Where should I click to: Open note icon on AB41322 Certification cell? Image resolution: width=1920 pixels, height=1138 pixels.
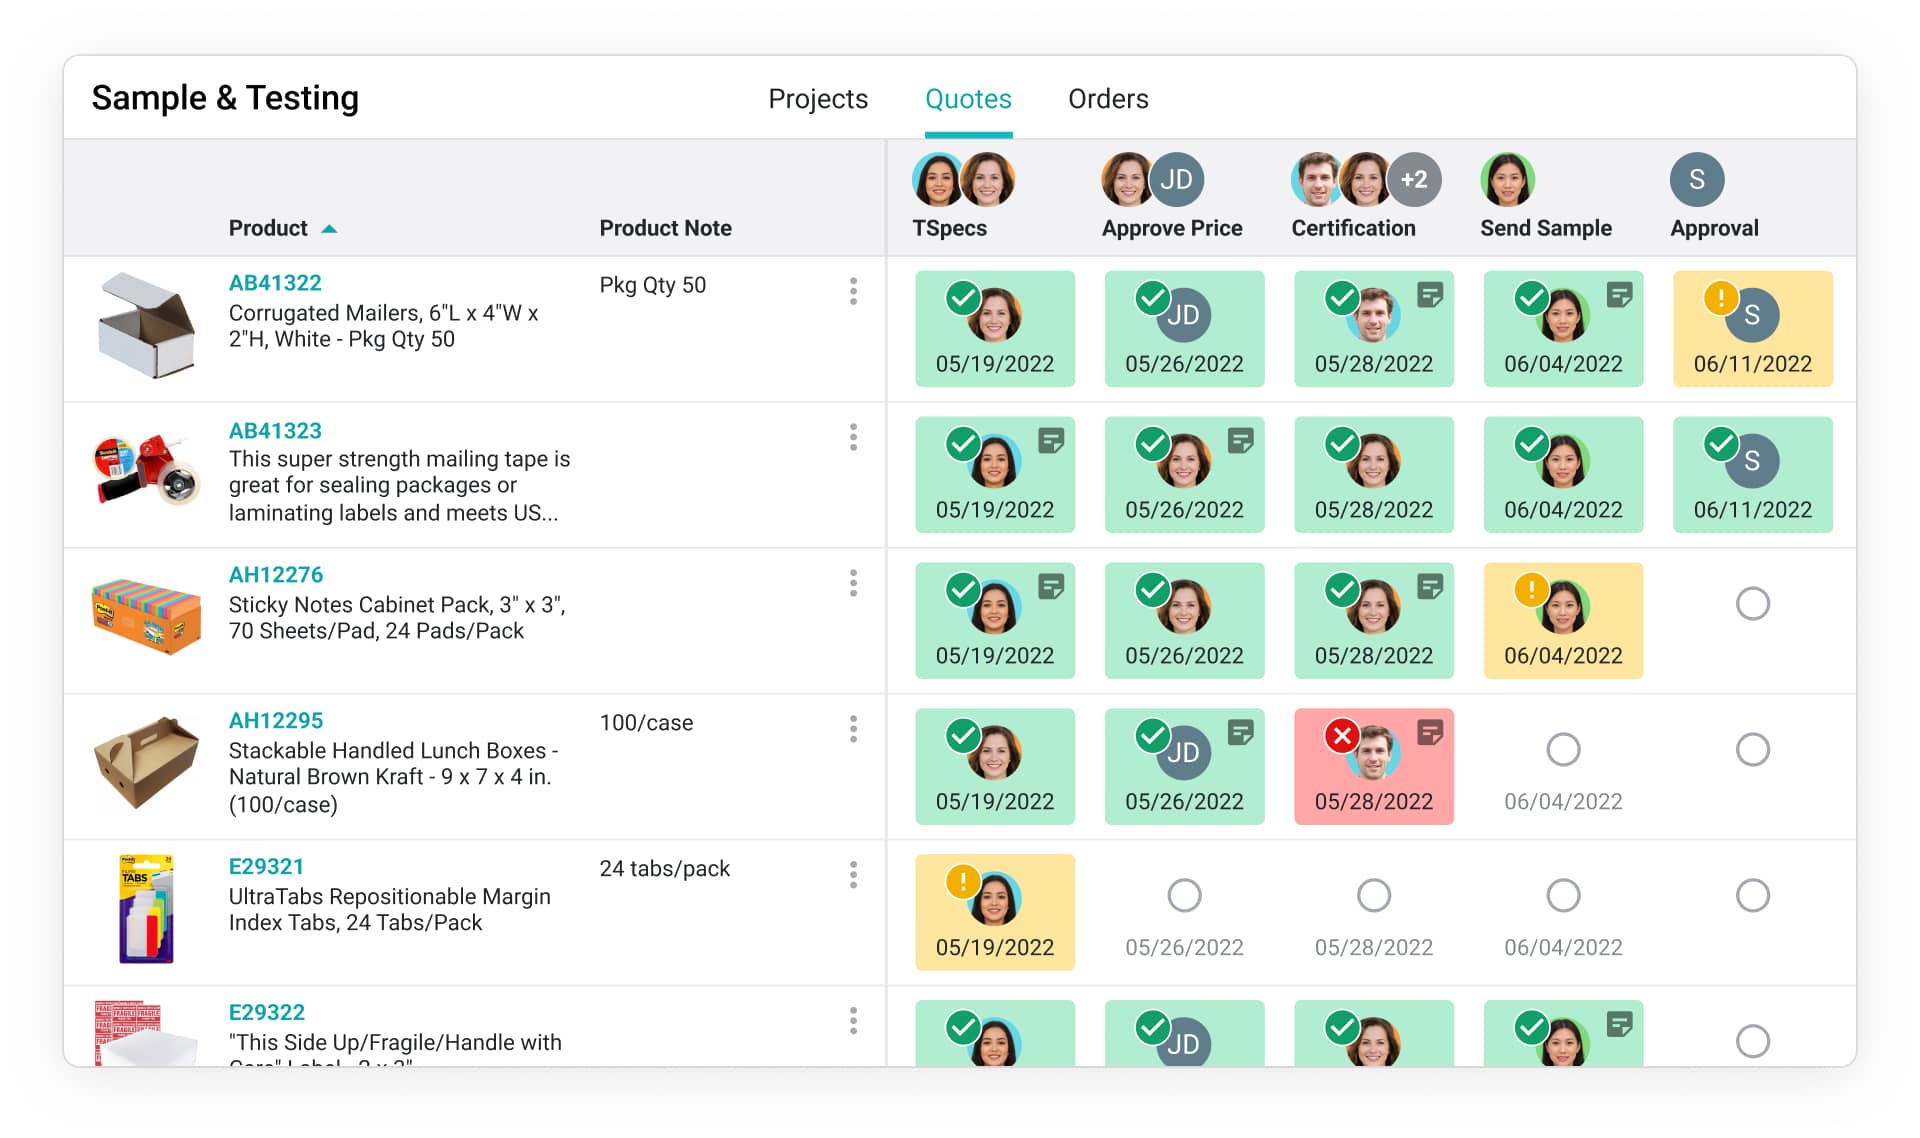1430,295
